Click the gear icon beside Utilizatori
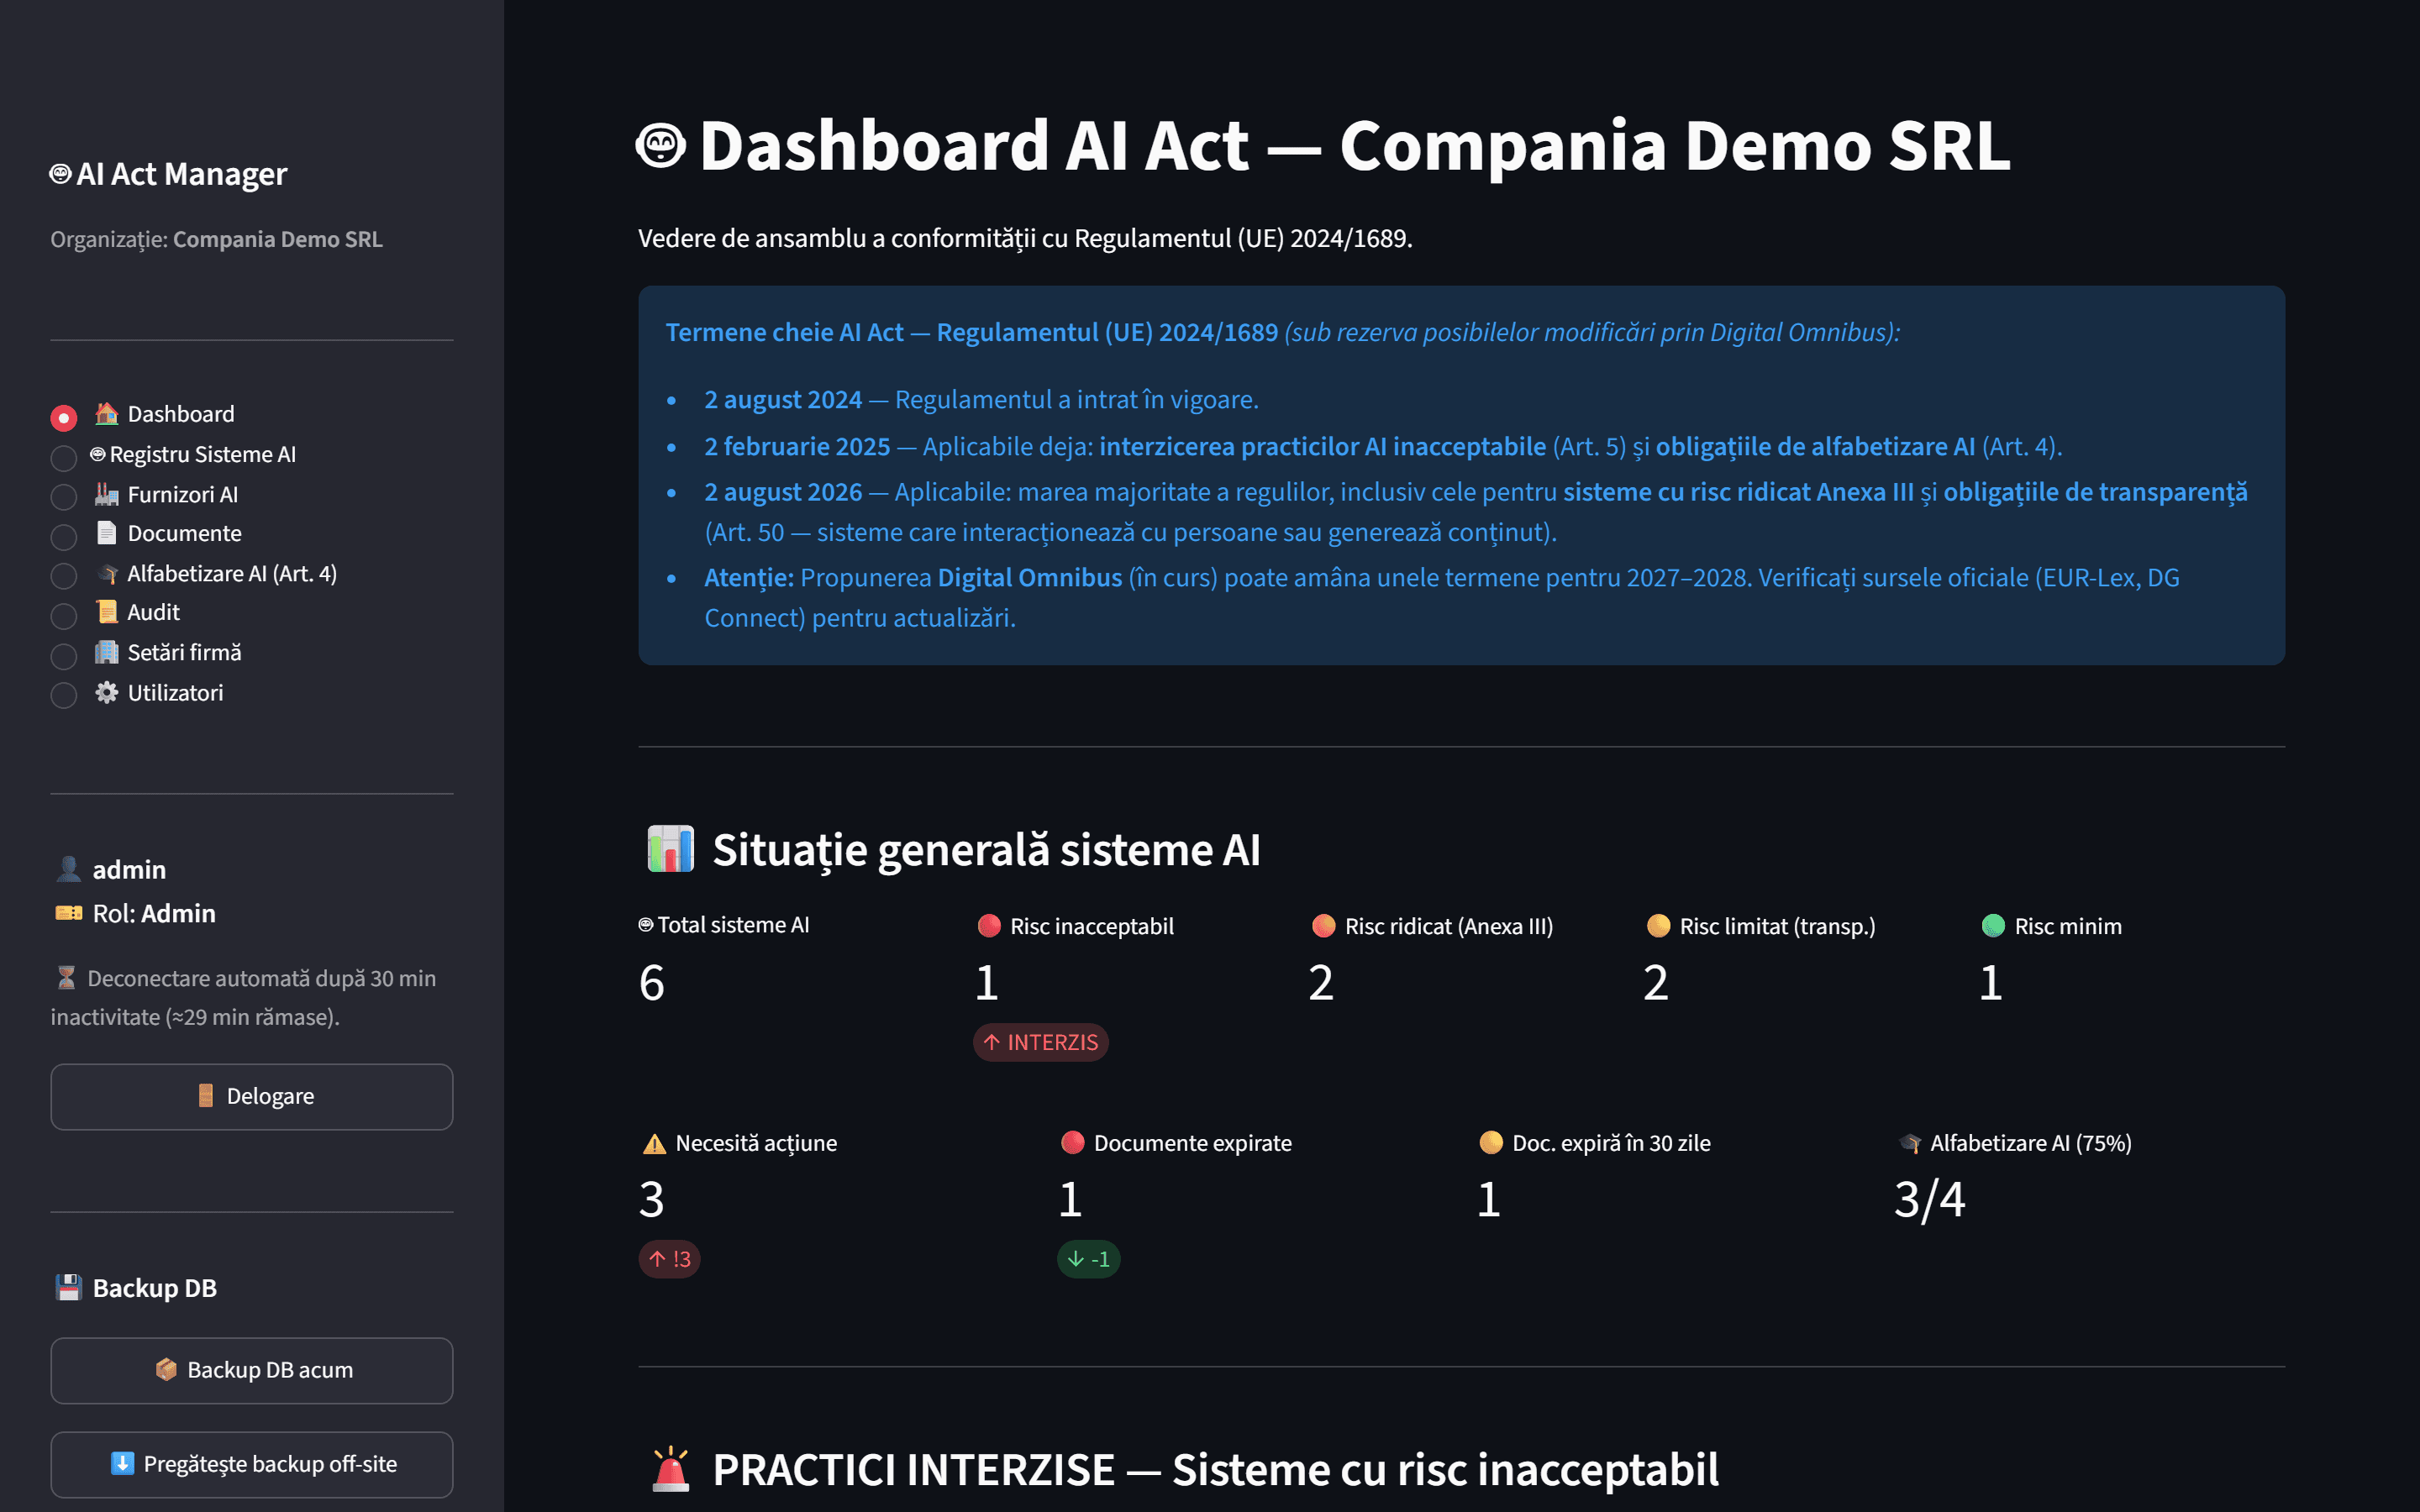This screenshot has height=1512, width=2420. (107, 692)
